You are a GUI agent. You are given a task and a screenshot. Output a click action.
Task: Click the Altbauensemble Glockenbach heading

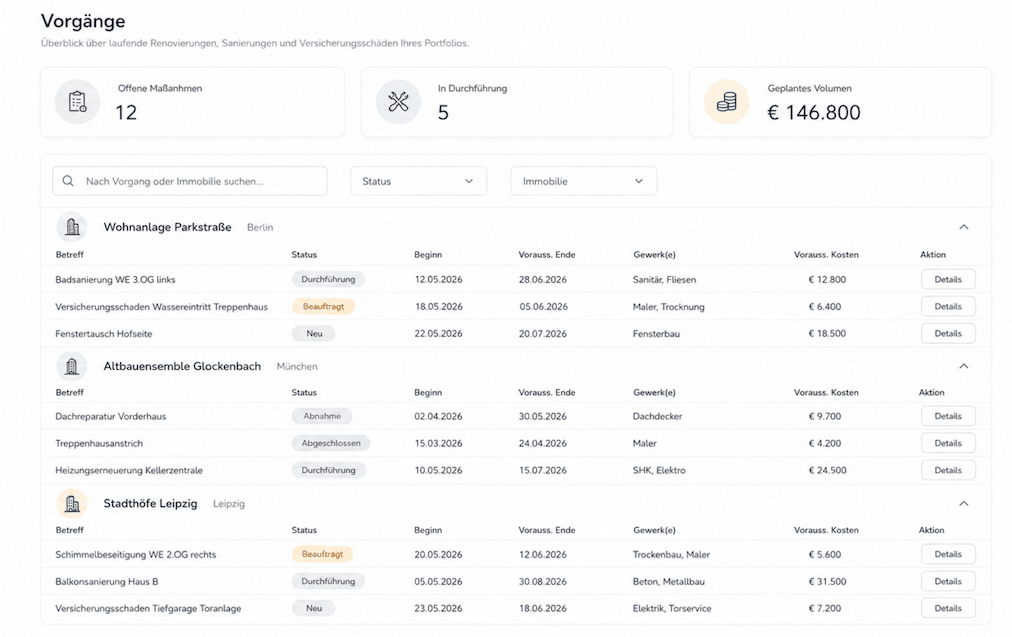tap(182, 366)
